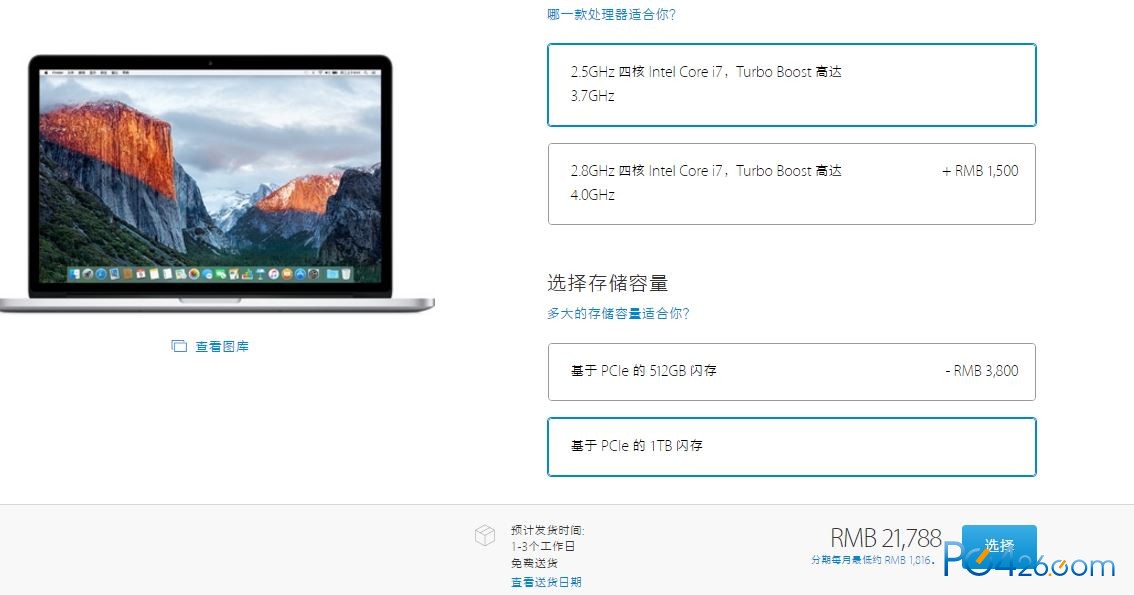Choose the PCIe 1TB flash storage option
The image size is (1134, 595).
[x=792, y=447]
